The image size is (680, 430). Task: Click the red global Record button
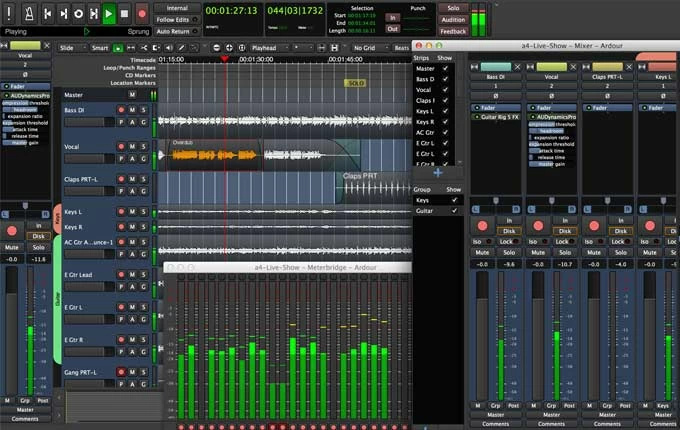coord(142,14)
